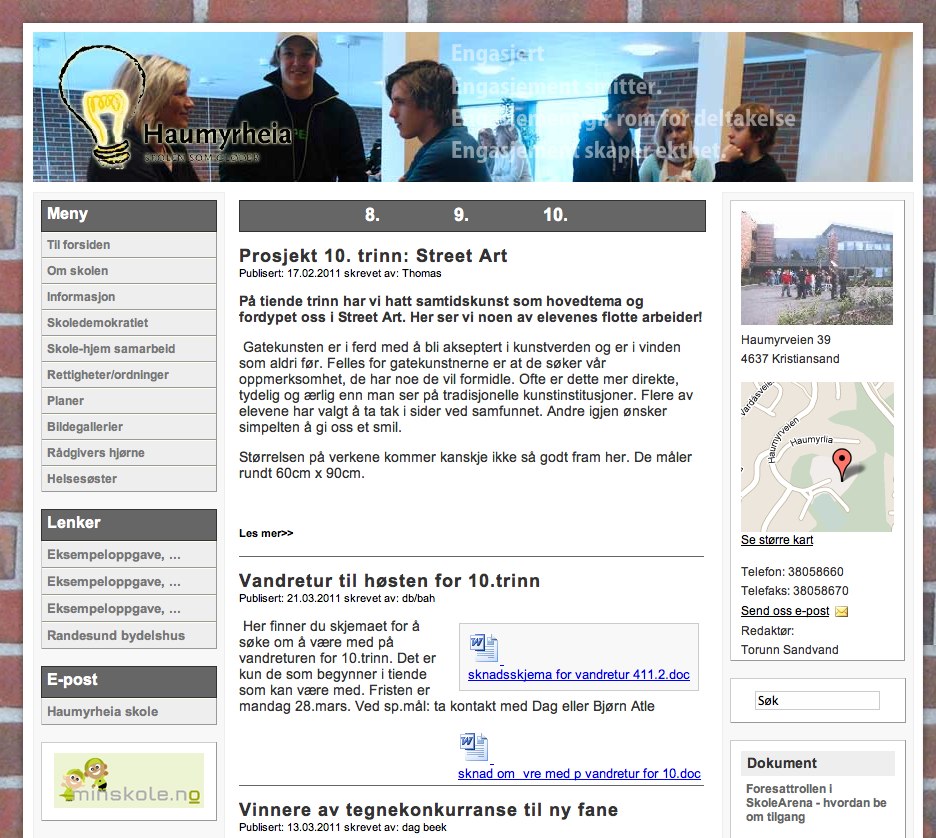Open Prosjekt 10. trinn: Street Art headline
936x838 pixels.
pyautogui.click(x=373, y=255)
